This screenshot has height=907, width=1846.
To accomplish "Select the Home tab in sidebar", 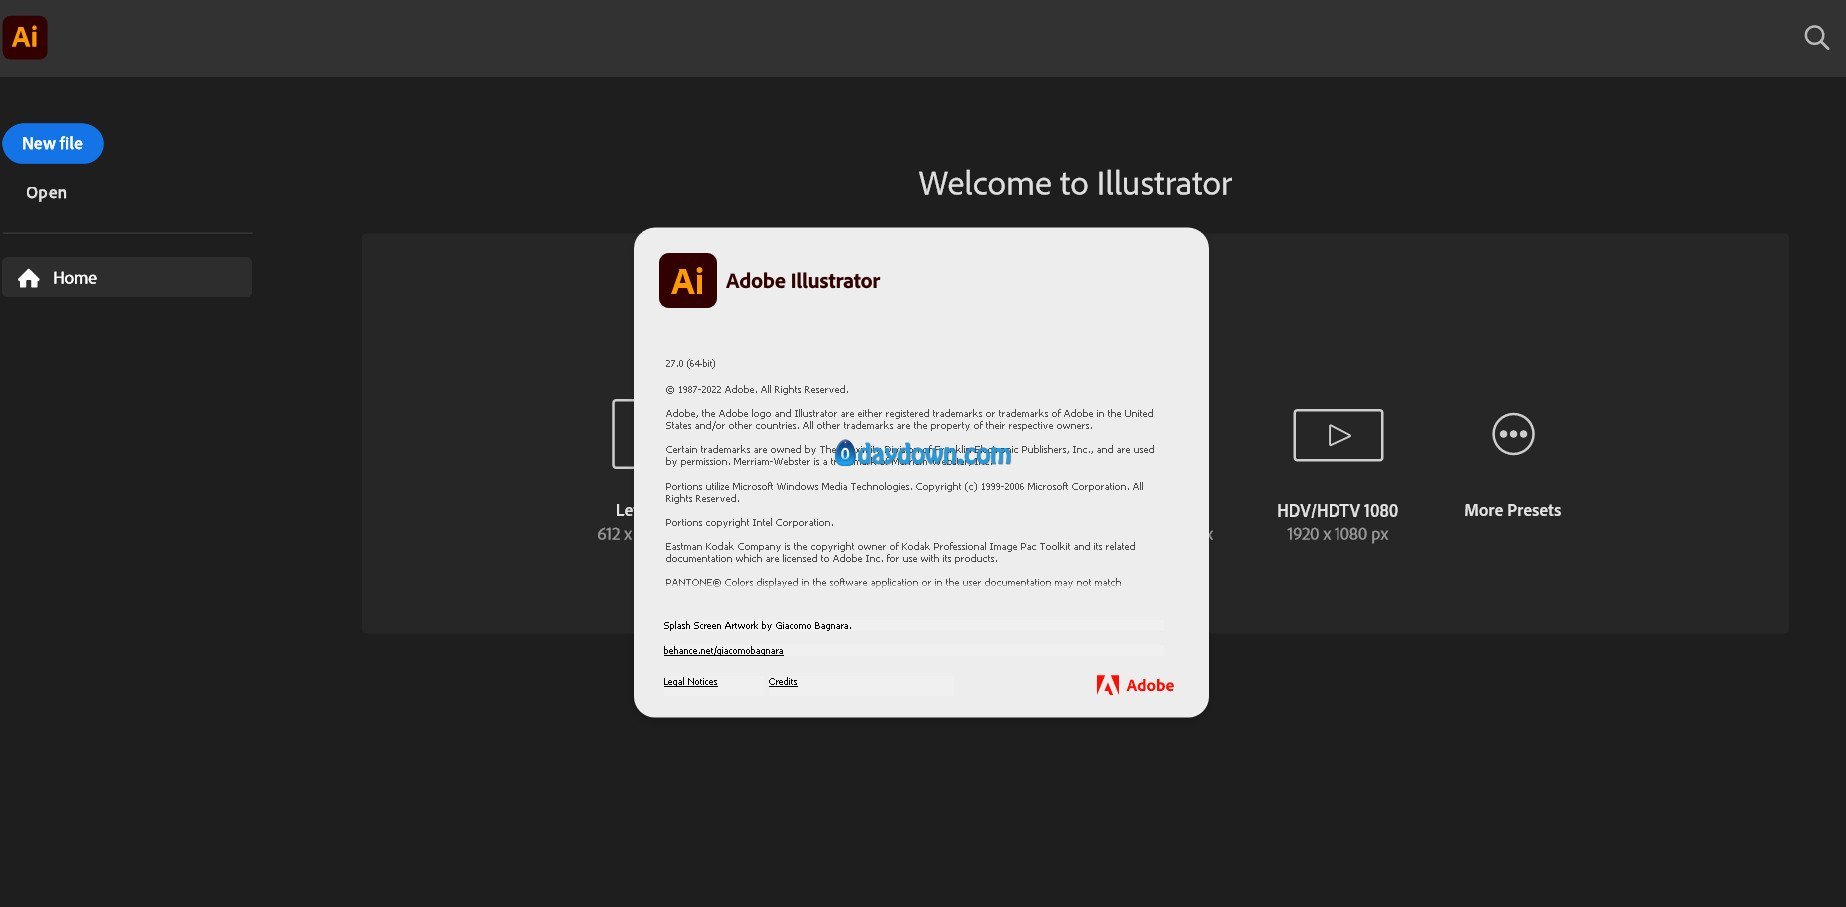I will 127,277.
